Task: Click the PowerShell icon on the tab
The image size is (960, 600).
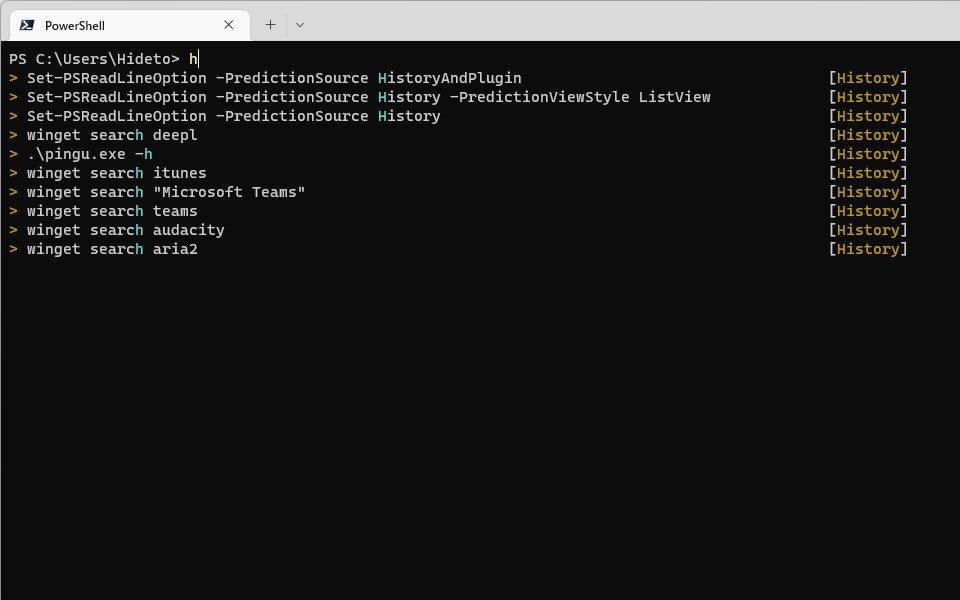Action: point(27,25)
